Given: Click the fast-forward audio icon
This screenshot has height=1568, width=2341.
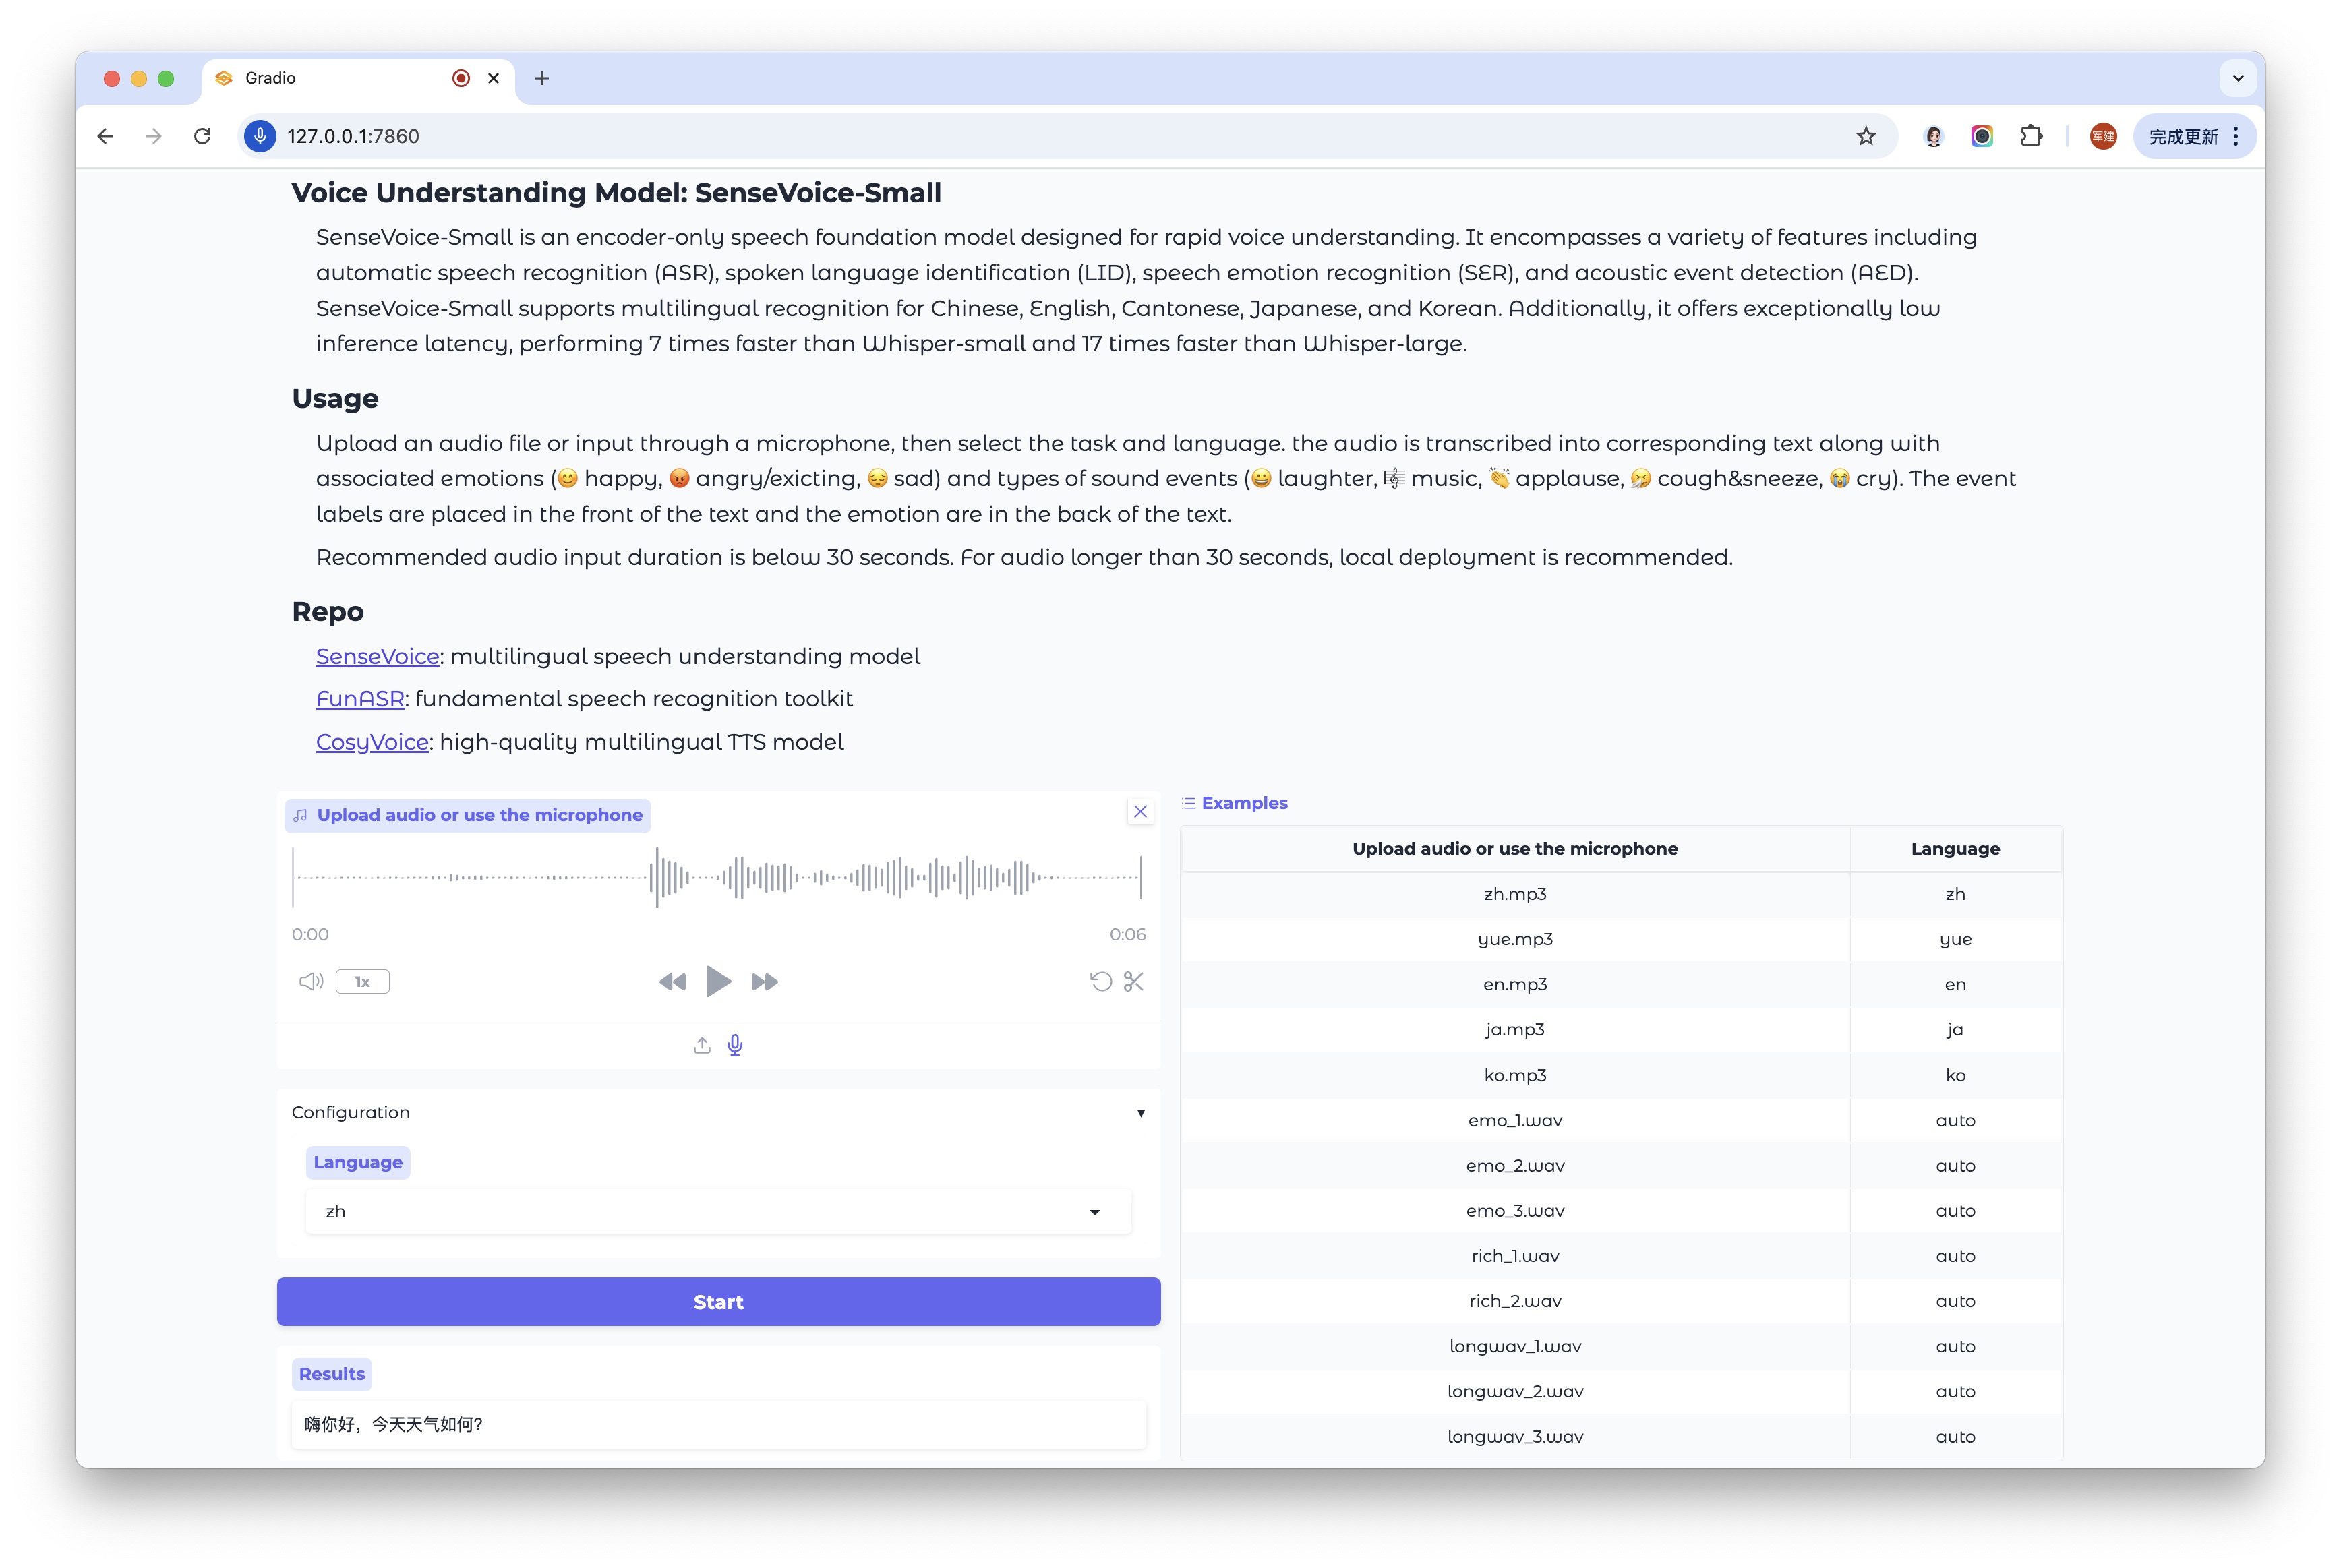Looking at the screenshot, I should (765, 982).
